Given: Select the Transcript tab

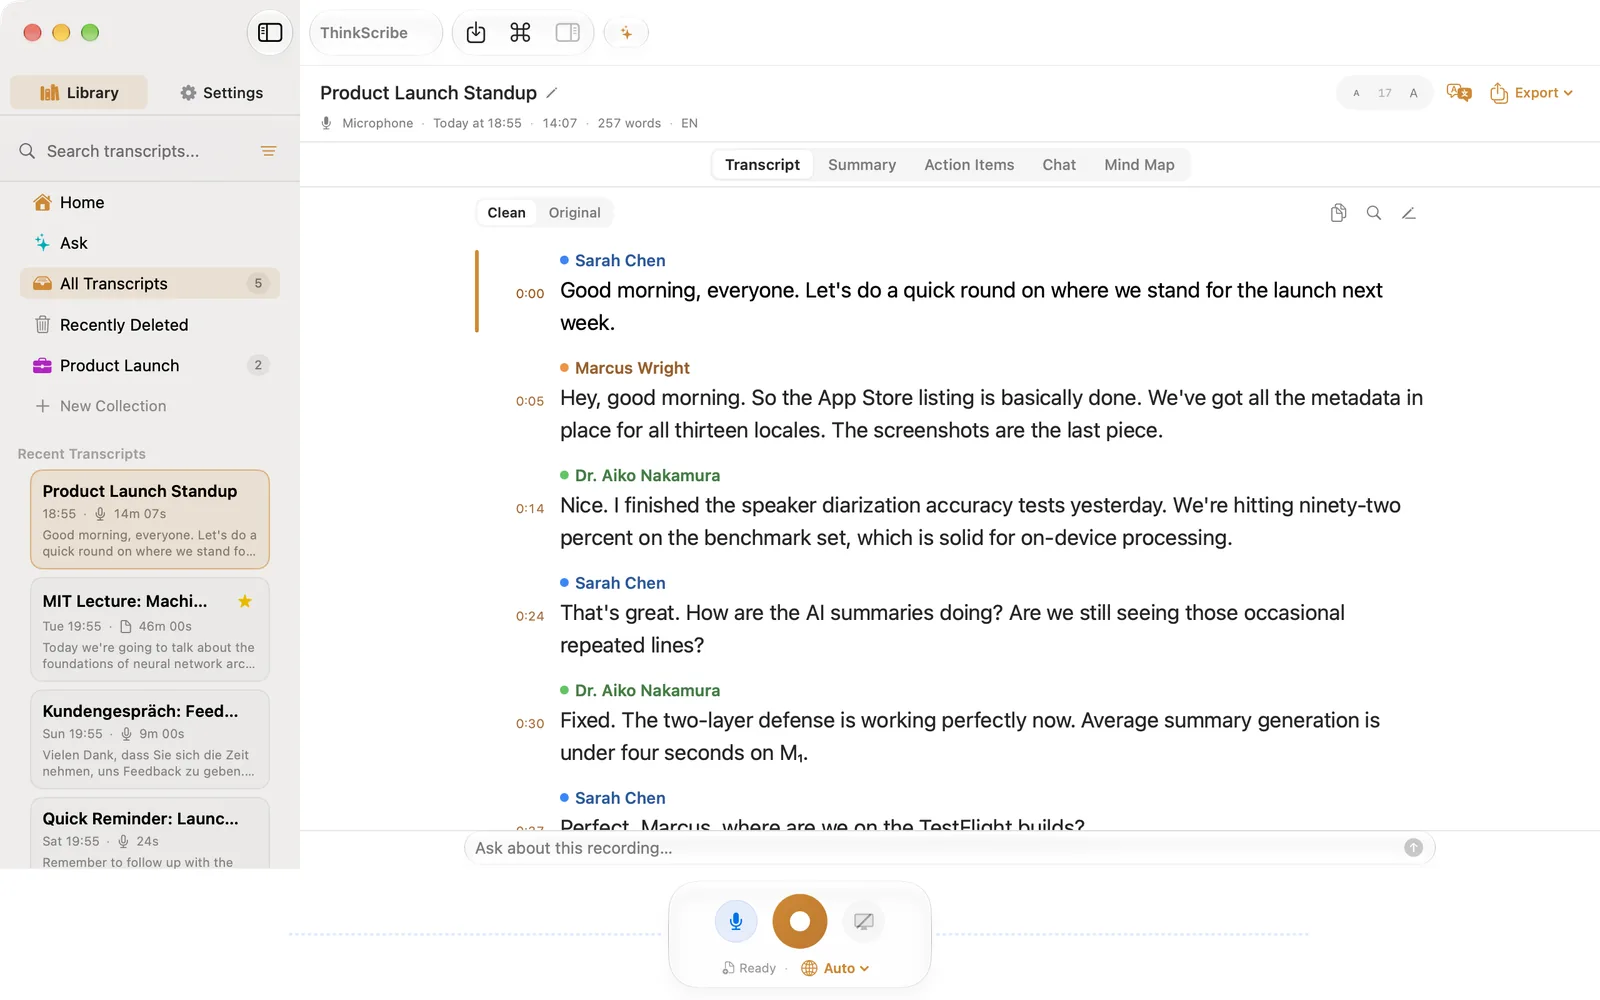Looking at the screenshot, I should (x=762, y=165).
